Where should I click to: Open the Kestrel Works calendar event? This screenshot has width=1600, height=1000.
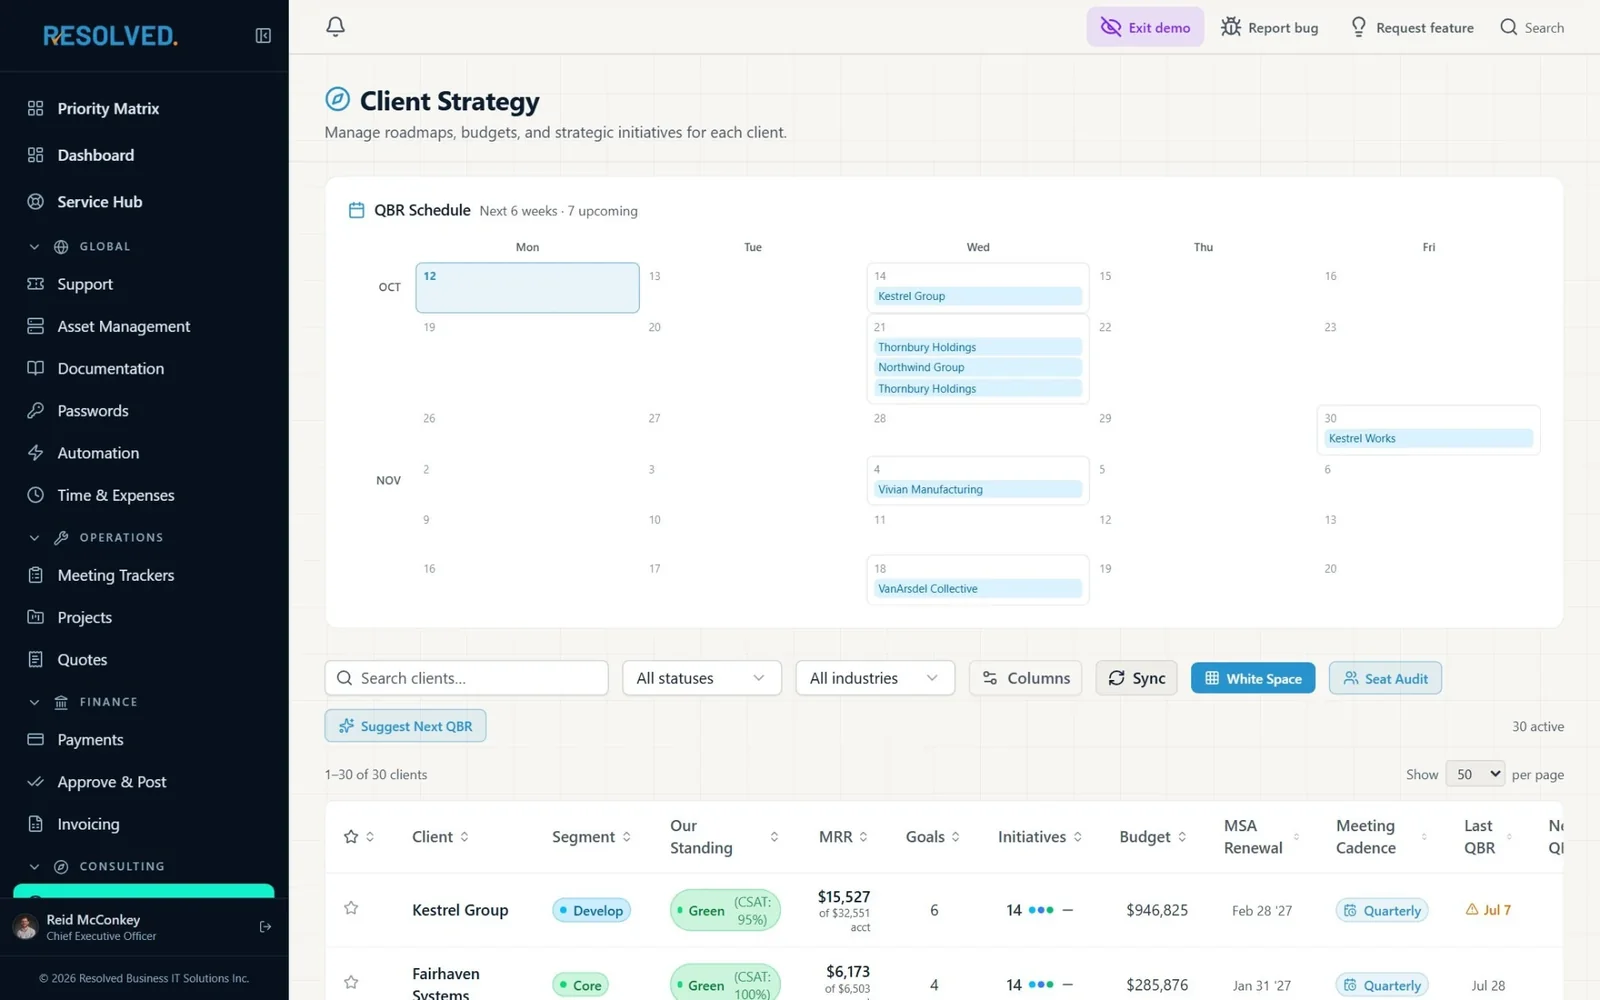[x=1428, y=438]
